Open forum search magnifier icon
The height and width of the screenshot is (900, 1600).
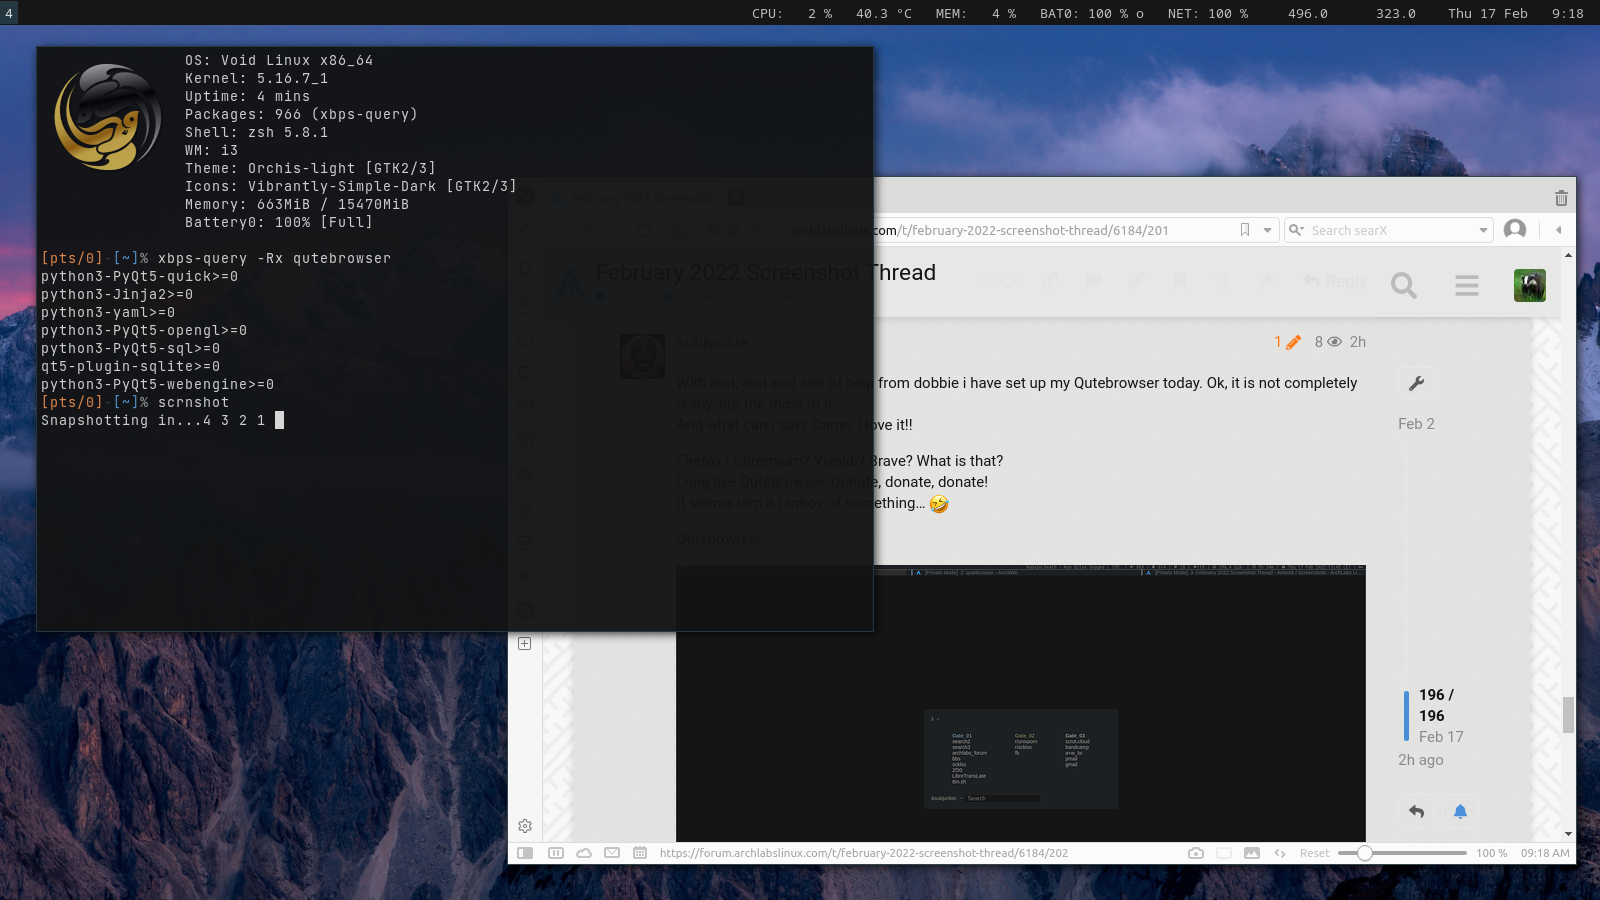click(1404, 286)
